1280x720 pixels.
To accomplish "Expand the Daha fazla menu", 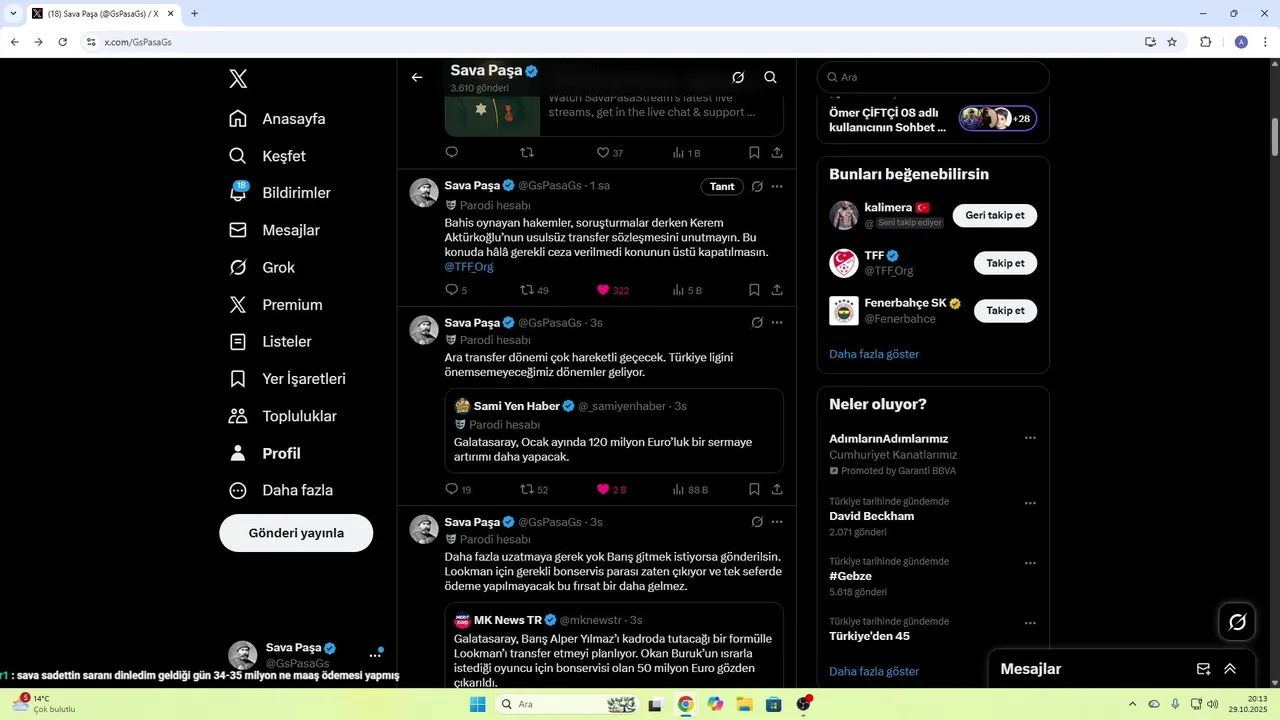I will (x=280, y=490).
